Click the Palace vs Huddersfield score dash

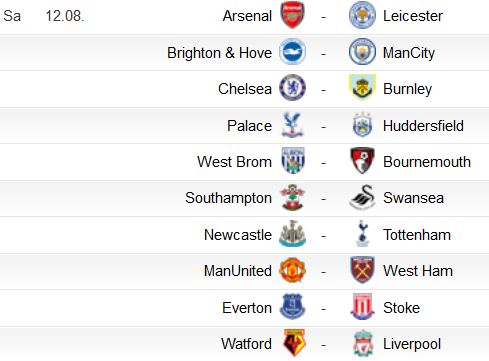[323, 127]
